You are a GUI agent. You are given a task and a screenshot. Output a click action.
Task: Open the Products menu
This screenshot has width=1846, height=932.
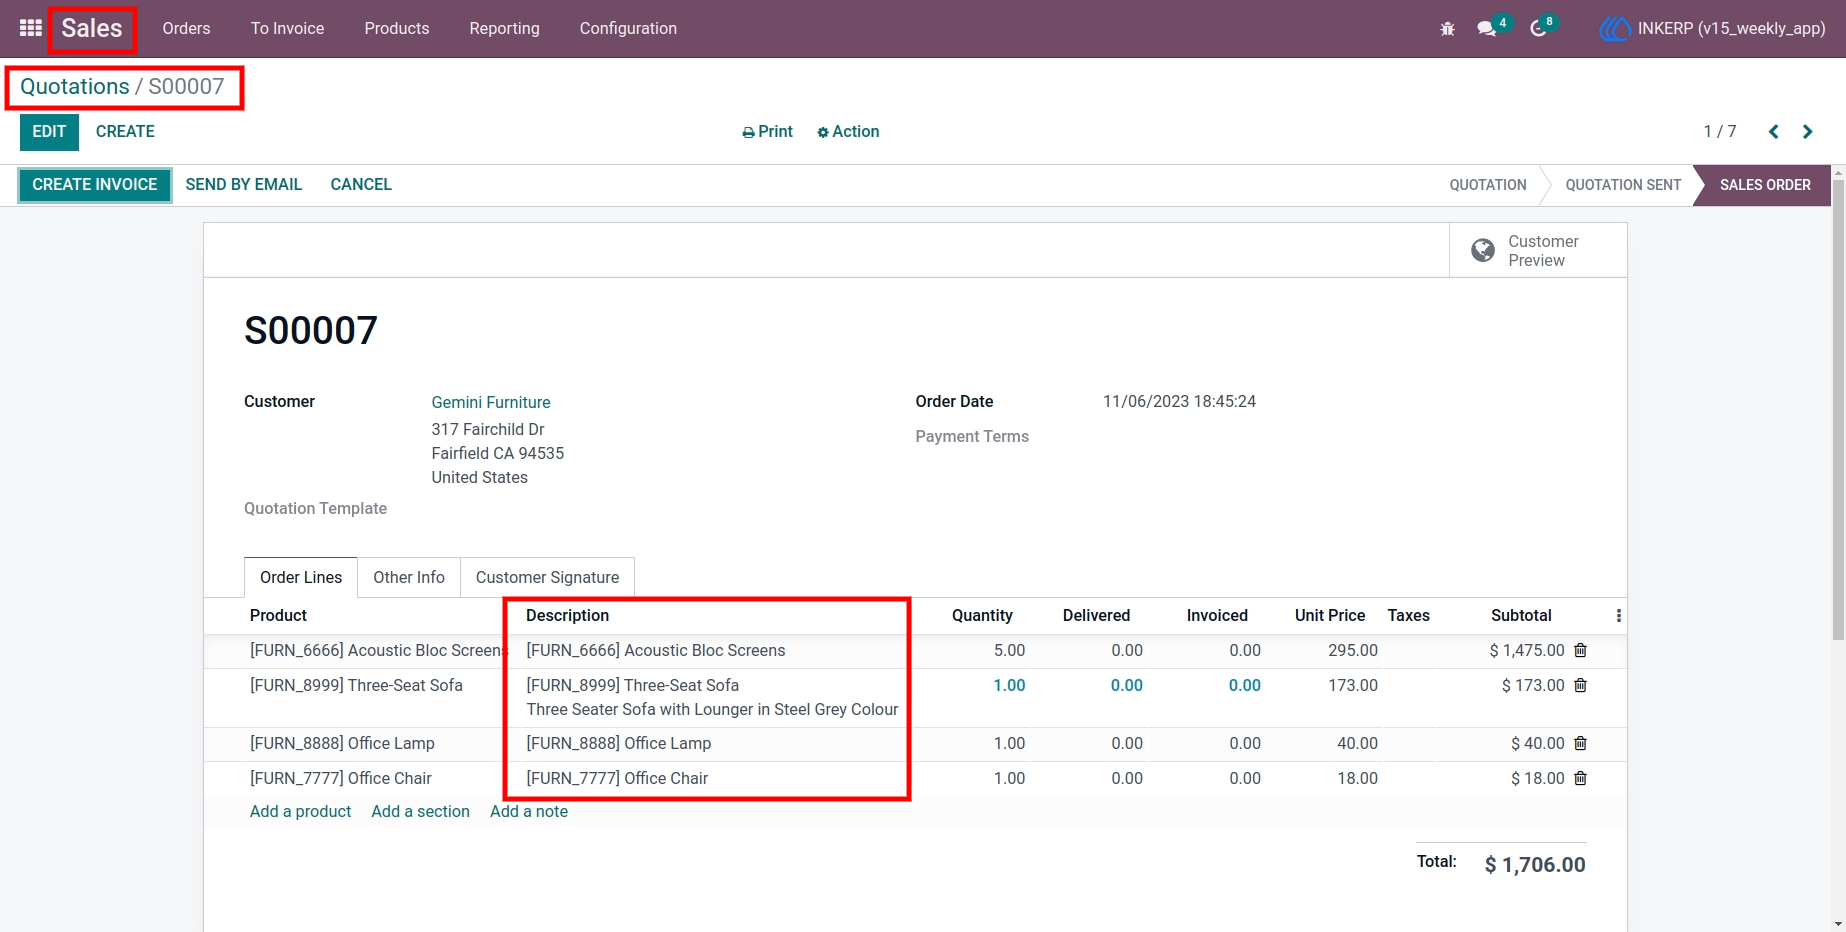[397, 29]
